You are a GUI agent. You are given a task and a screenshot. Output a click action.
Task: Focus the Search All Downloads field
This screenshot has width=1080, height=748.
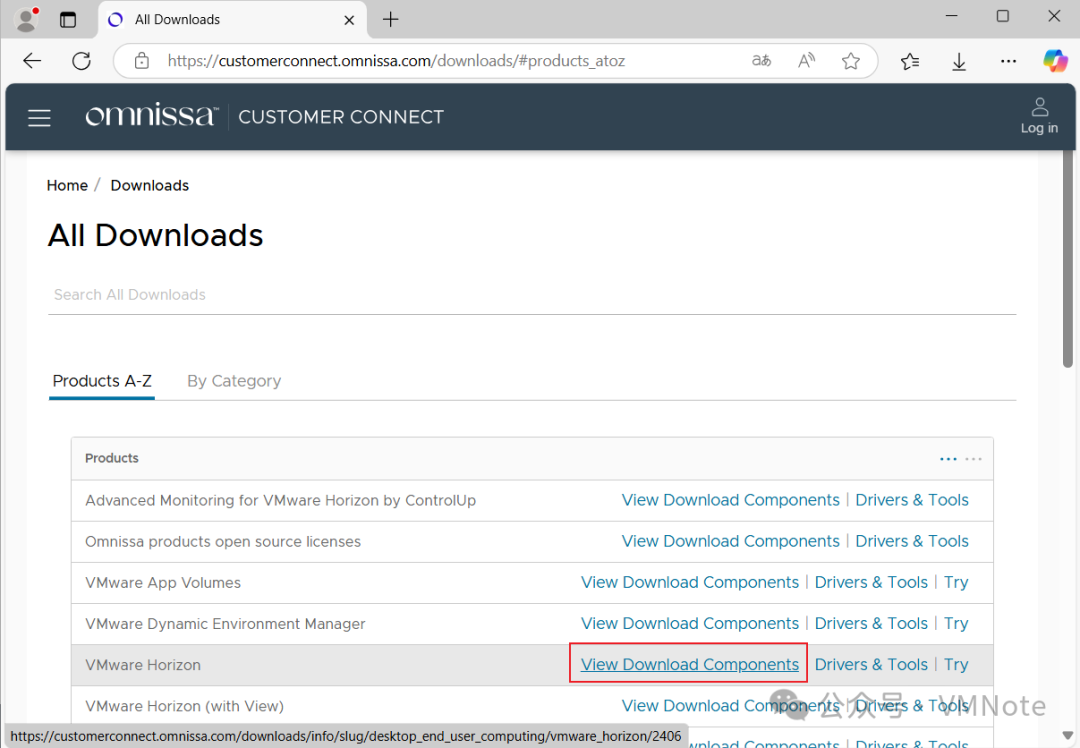(x=532, y=295)
